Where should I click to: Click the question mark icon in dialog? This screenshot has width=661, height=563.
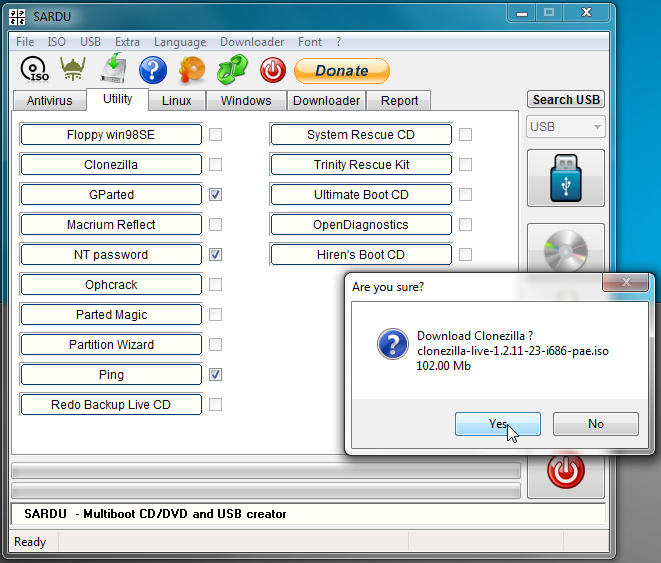pyautogui.click(x=392, y=344)
